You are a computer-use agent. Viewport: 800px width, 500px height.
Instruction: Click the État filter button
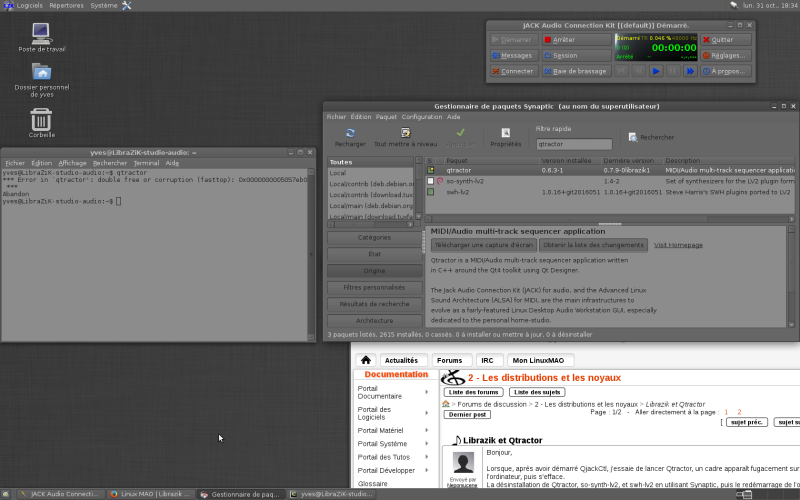point(374,254)
